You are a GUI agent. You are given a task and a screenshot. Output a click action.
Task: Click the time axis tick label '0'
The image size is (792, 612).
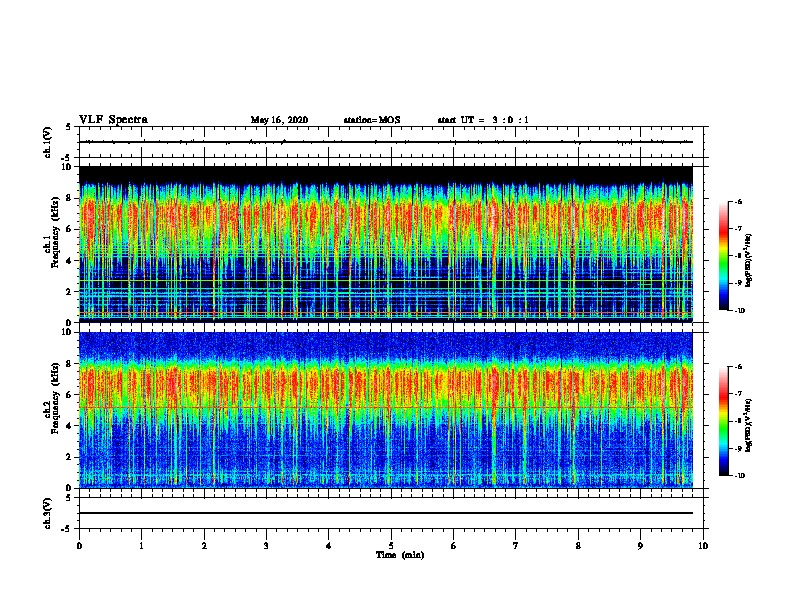pyautogui.click(x=79, y=546)
